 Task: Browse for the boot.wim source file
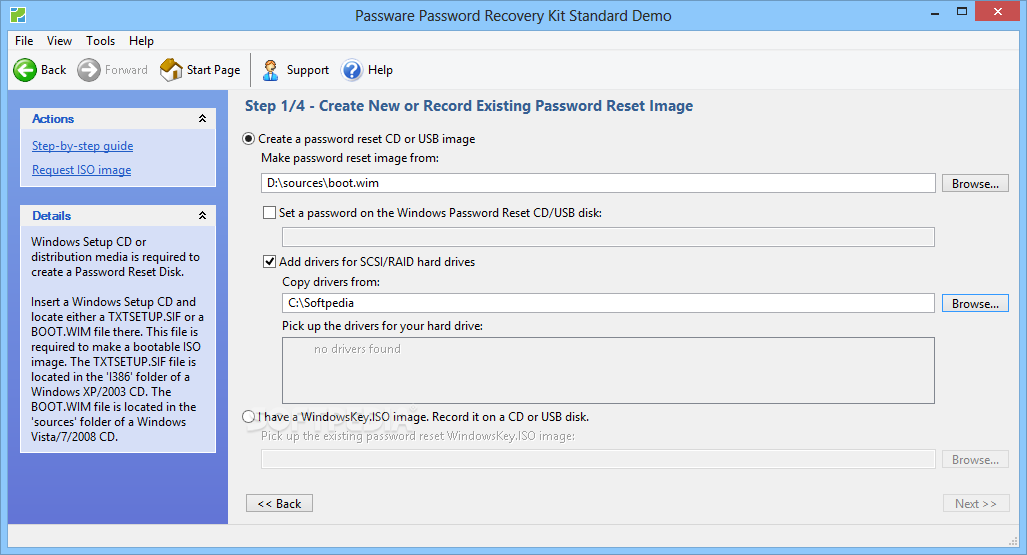tap(975, 183)
